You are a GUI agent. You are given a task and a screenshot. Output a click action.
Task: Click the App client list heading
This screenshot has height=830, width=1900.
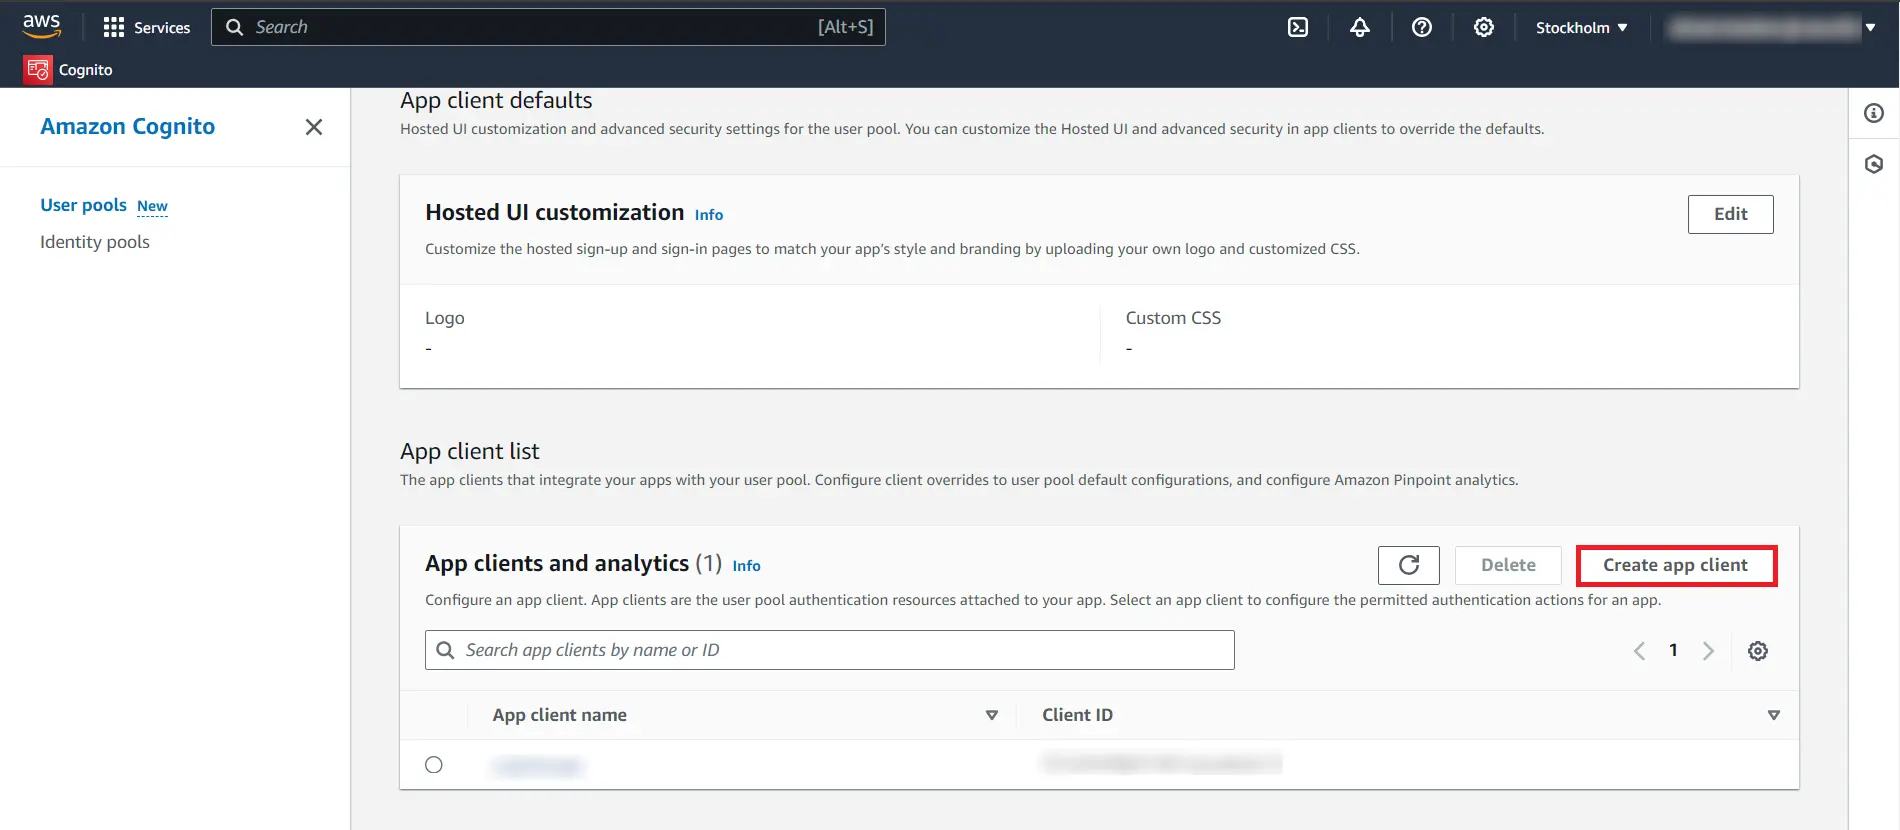click(469, 451)
